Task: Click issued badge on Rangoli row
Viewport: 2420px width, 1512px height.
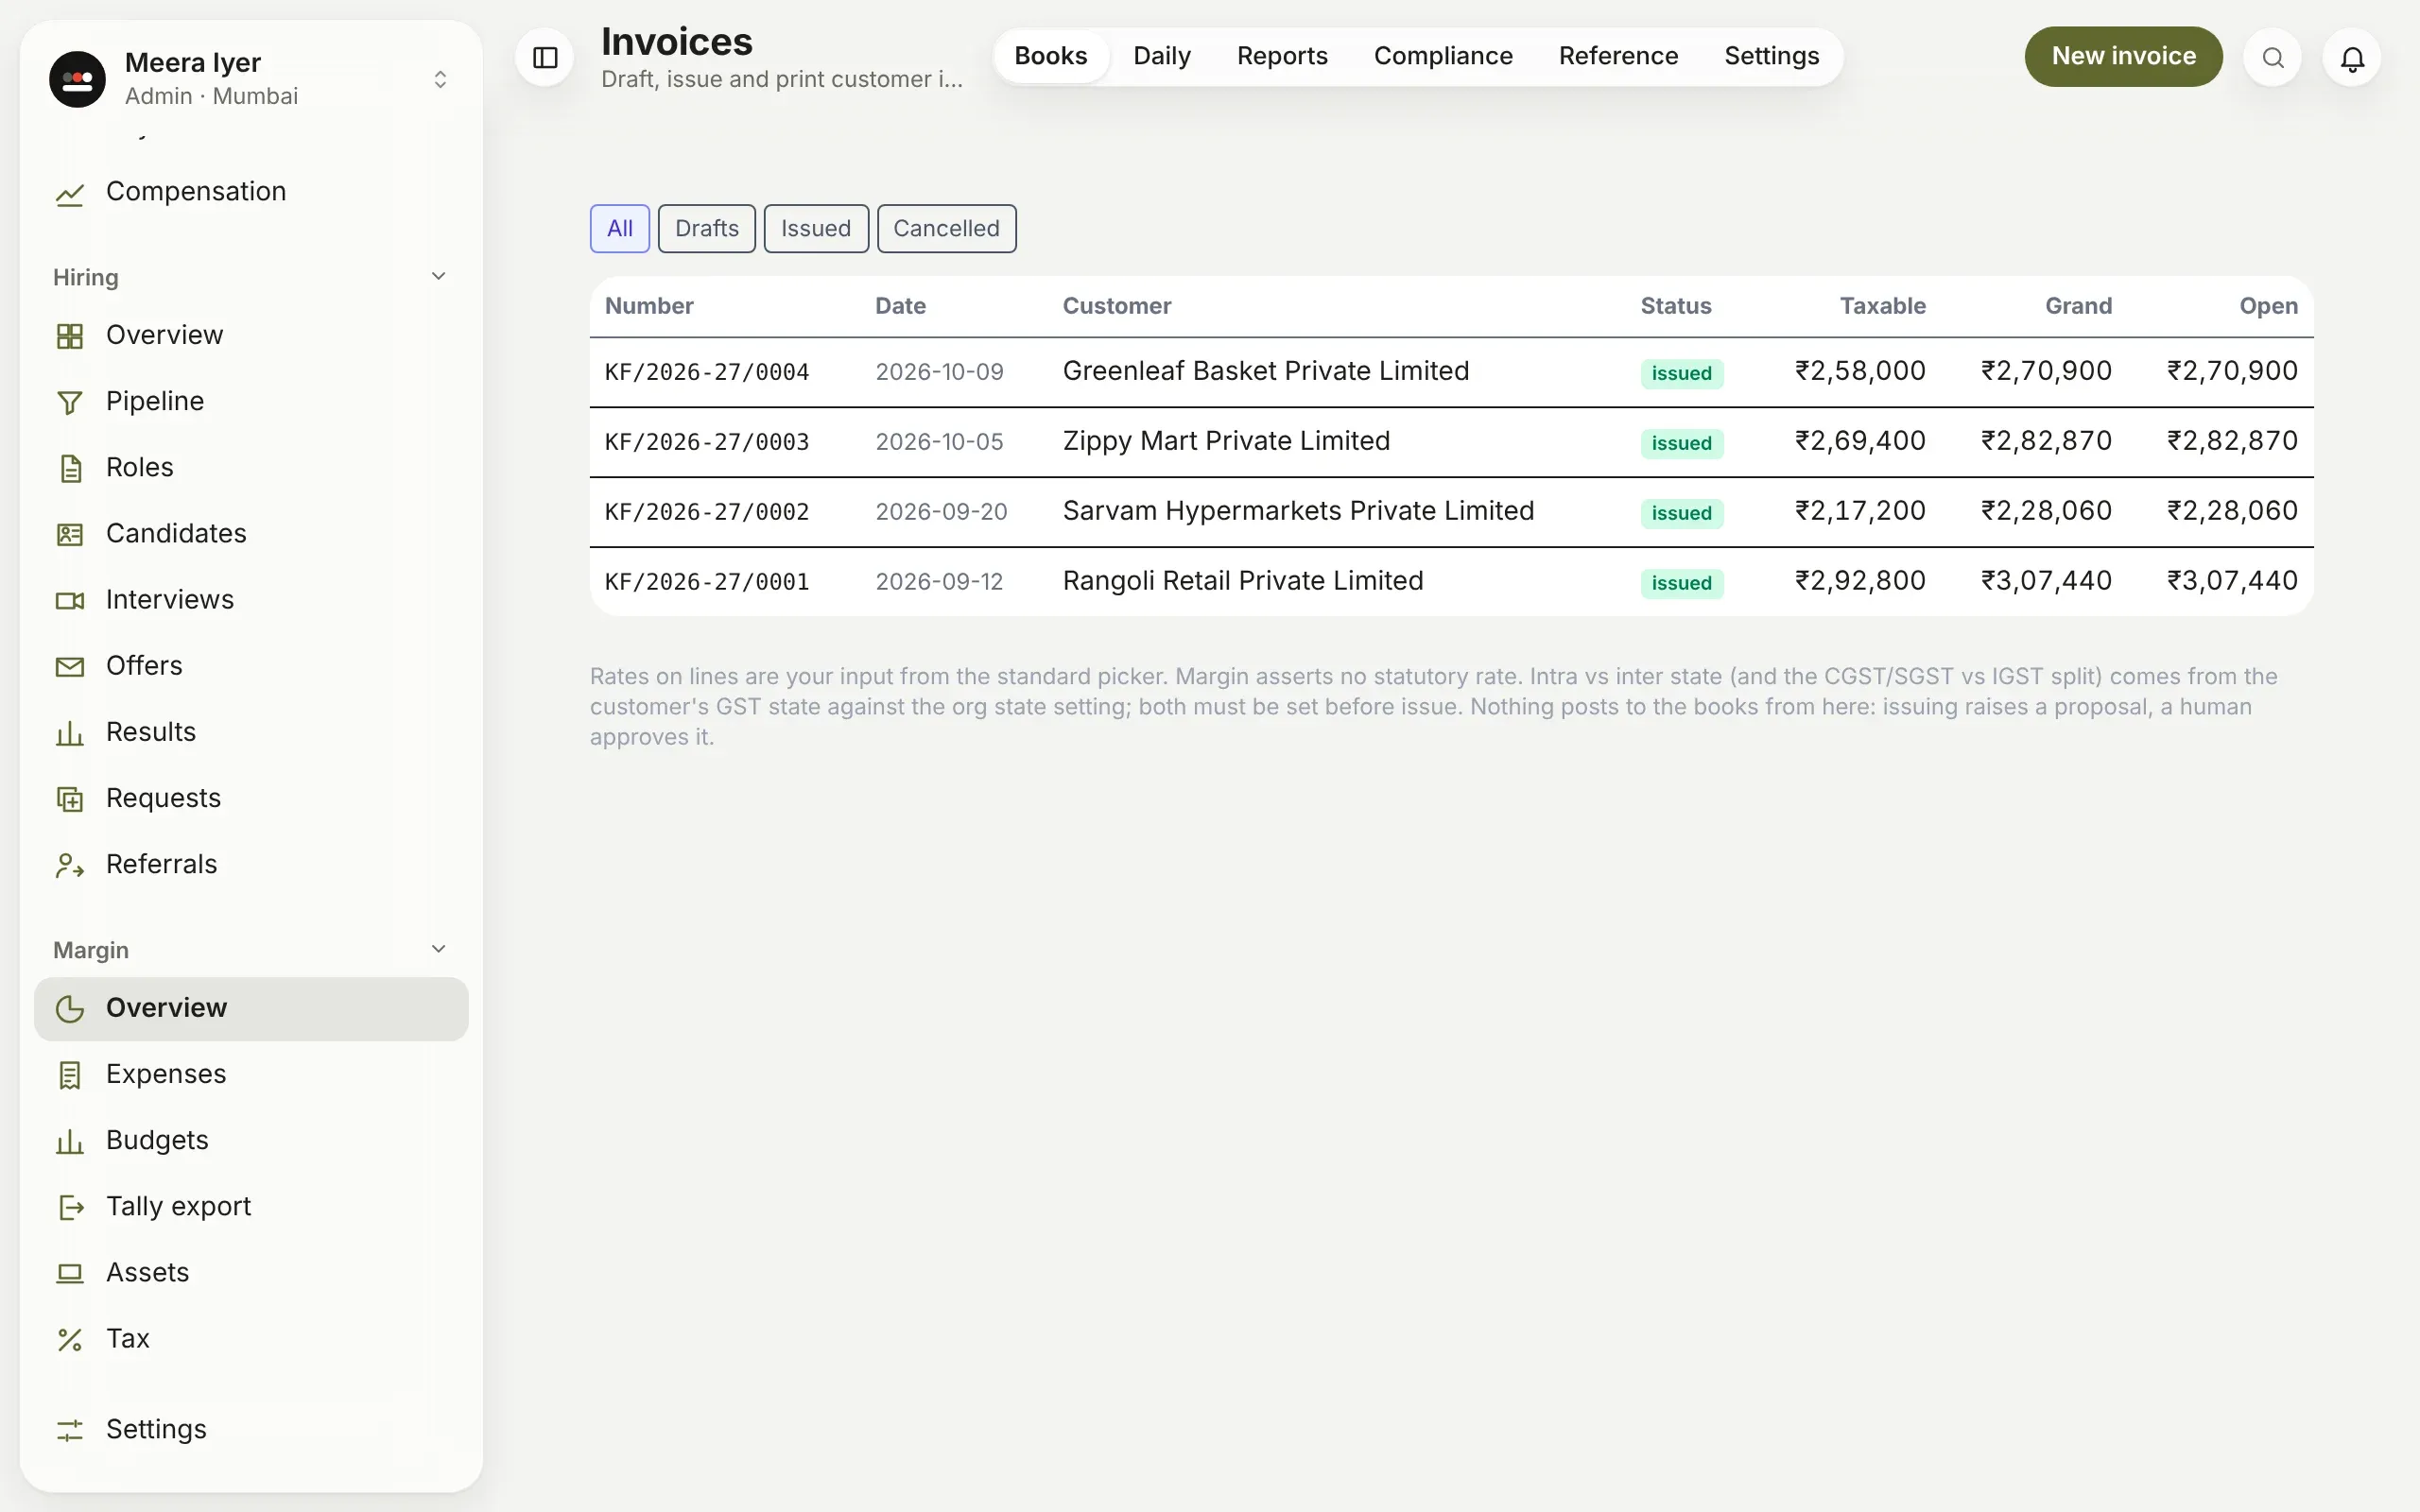Action: coord(1681,584)
